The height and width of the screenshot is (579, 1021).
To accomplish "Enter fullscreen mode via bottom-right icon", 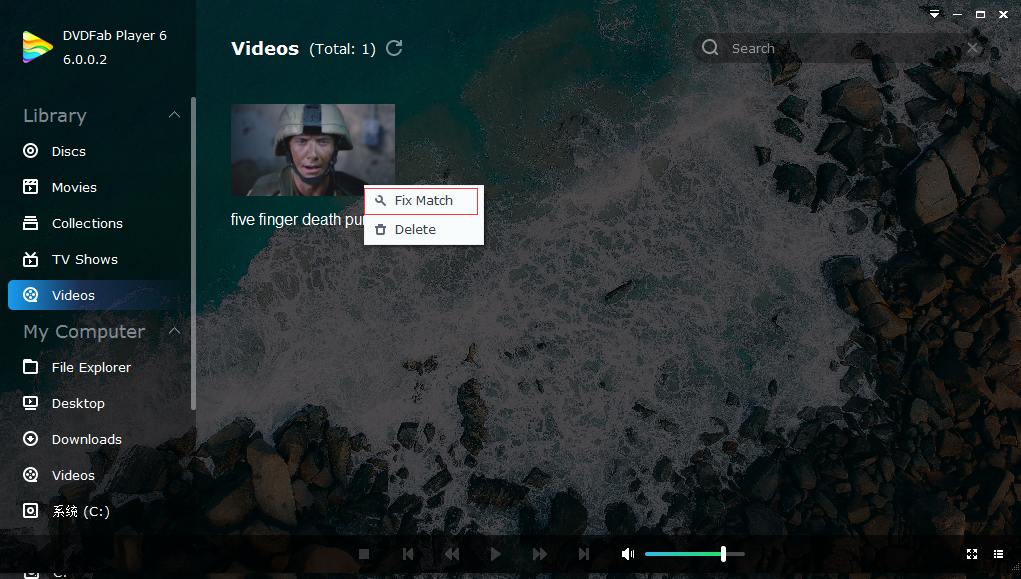I will 972,554.
